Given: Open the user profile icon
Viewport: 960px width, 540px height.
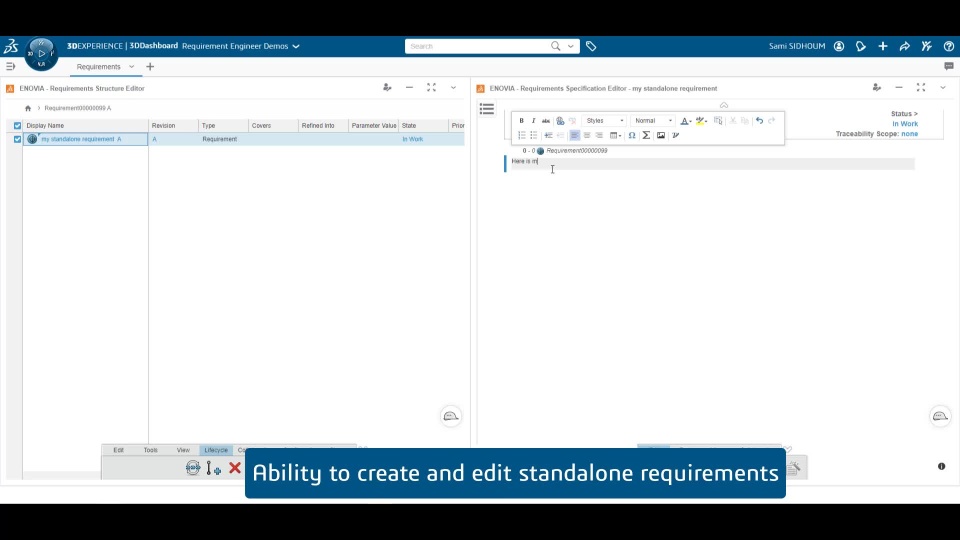Looking at the screenshot, I should click(x=839, y=46).
